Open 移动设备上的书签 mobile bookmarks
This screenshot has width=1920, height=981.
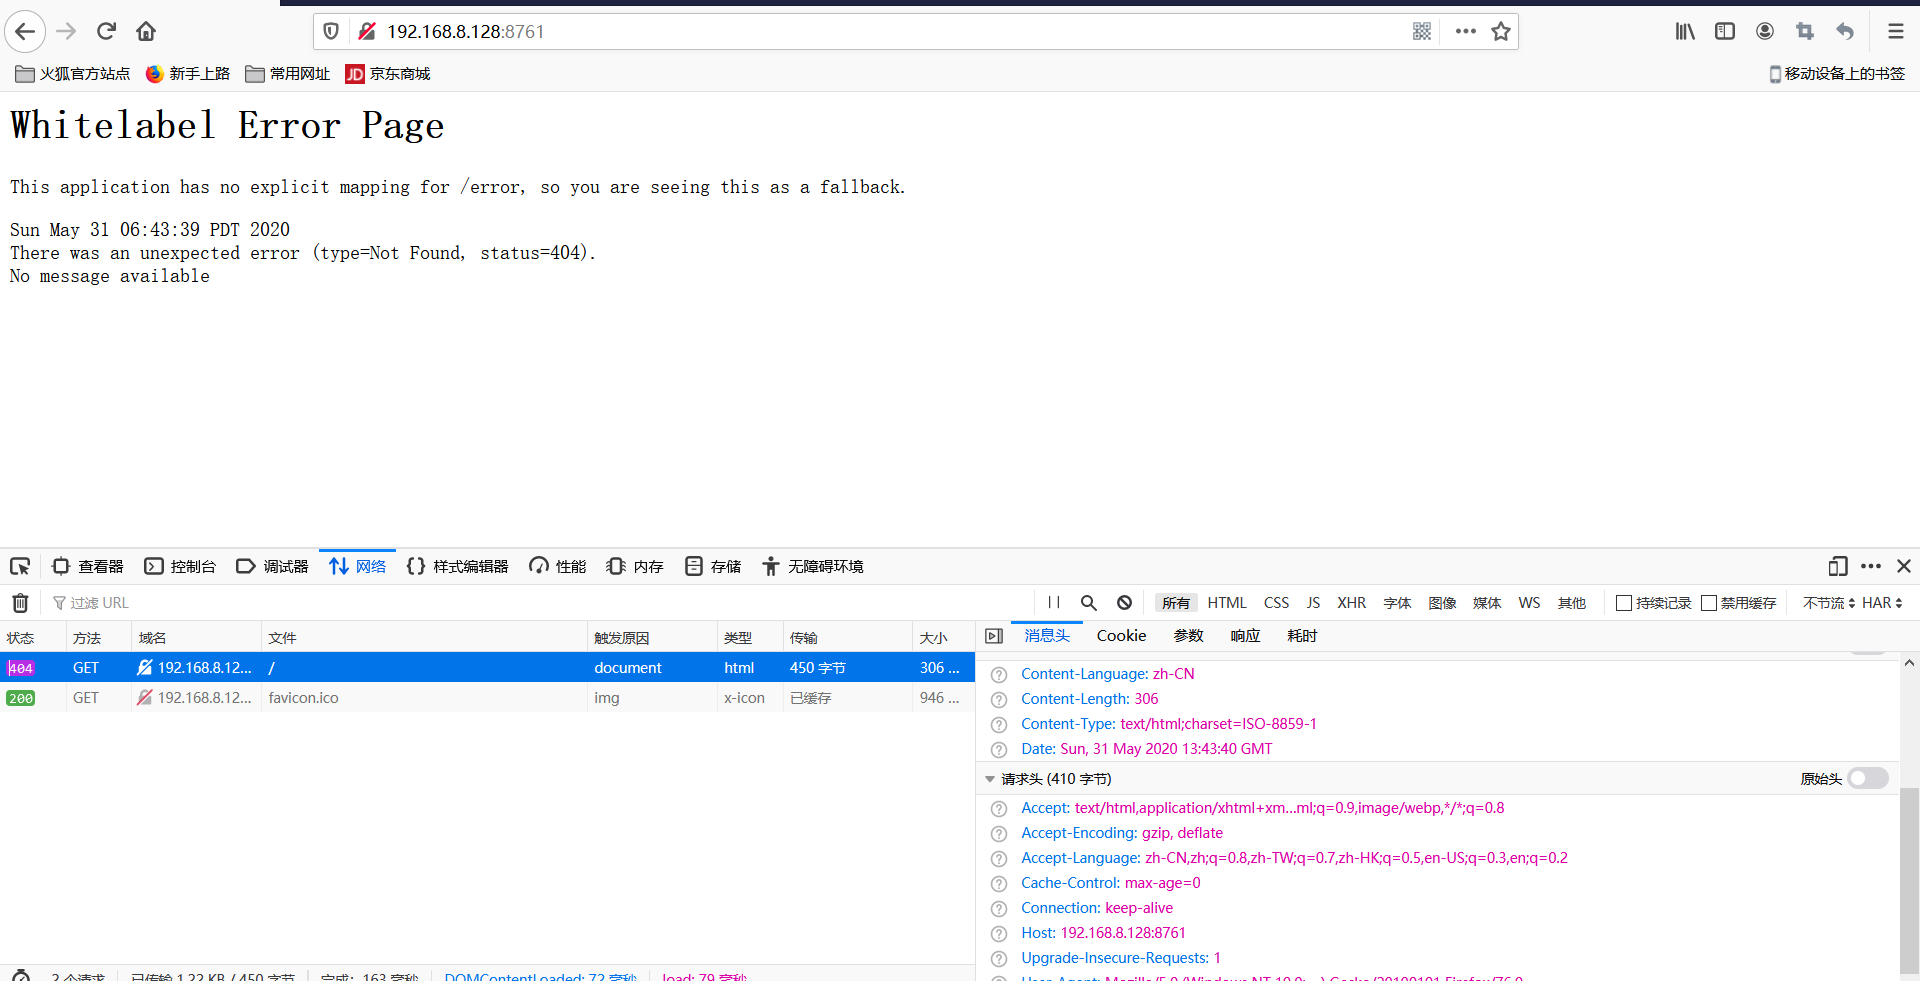click(1837, 74)
